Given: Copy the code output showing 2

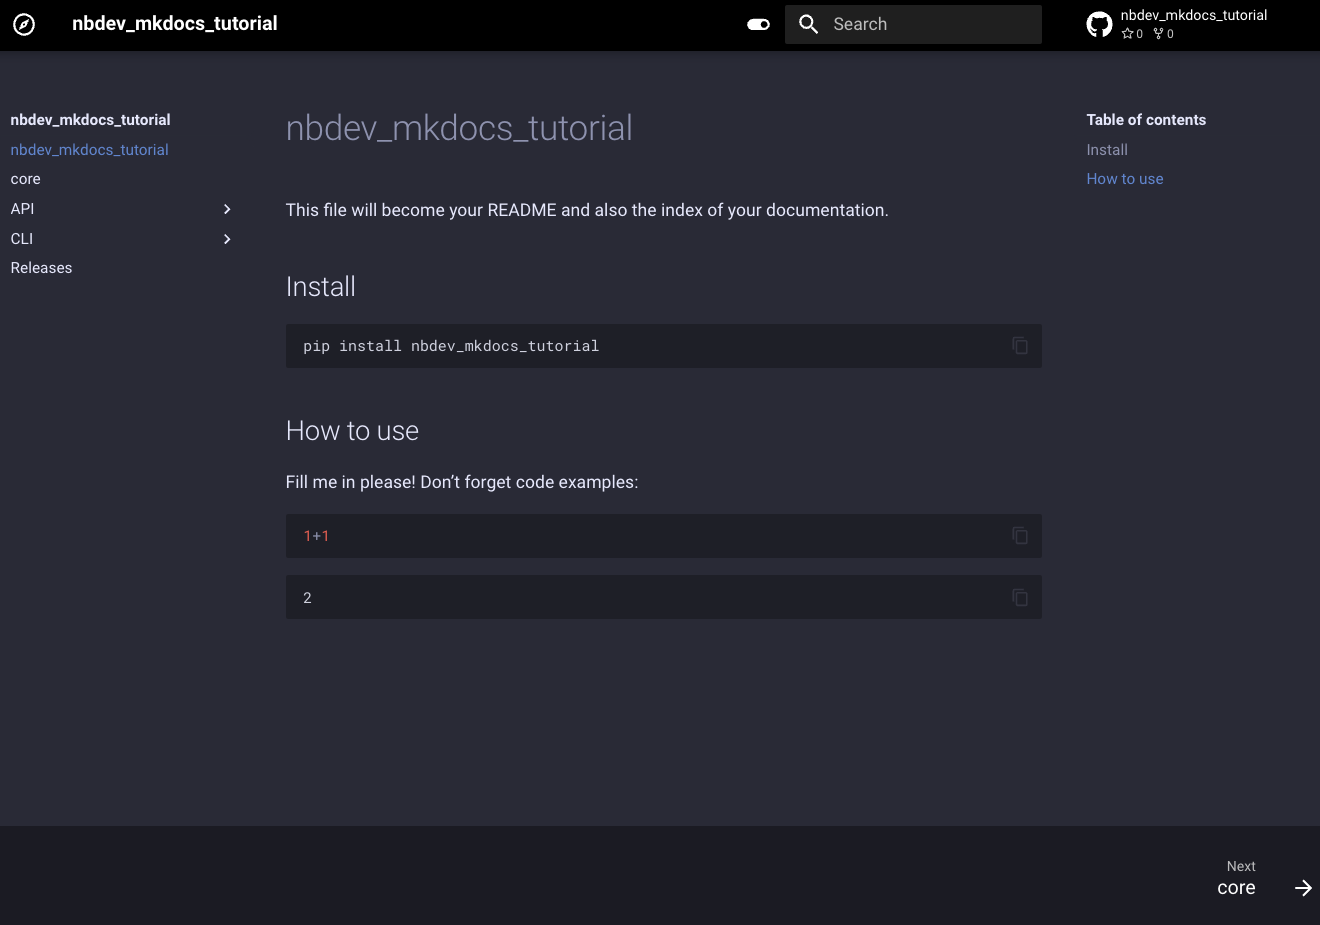Looking at the screenshot, I should tap(1020, 597).
